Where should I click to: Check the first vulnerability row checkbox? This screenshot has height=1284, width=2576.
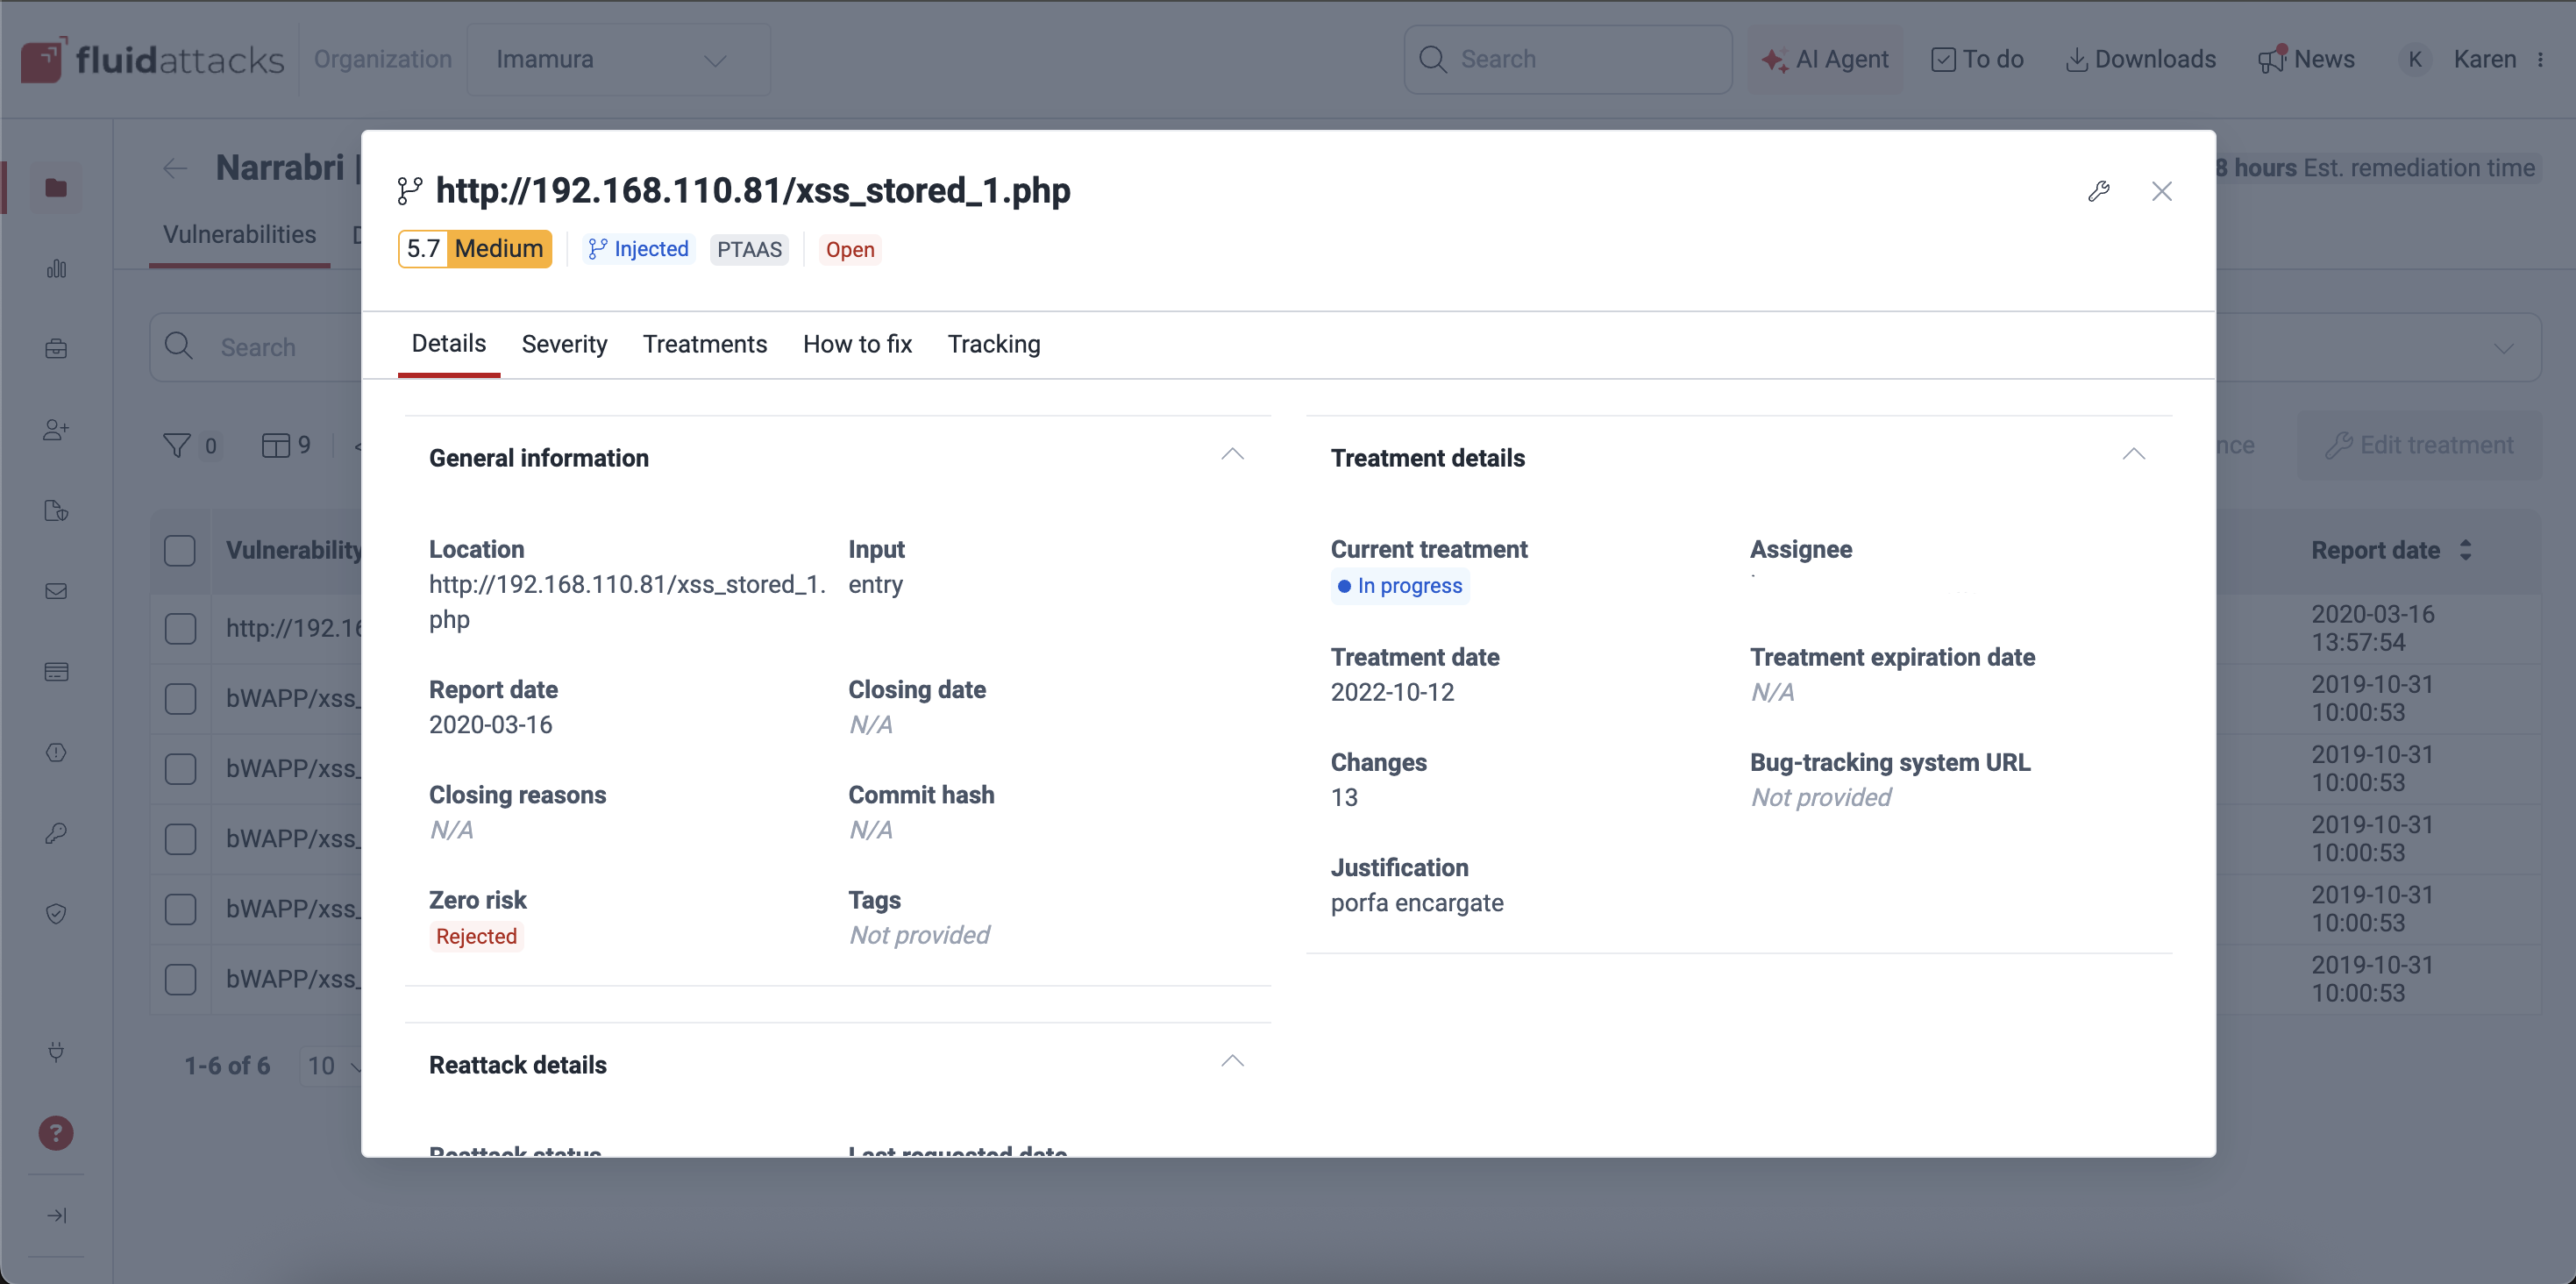pos(180,629)
